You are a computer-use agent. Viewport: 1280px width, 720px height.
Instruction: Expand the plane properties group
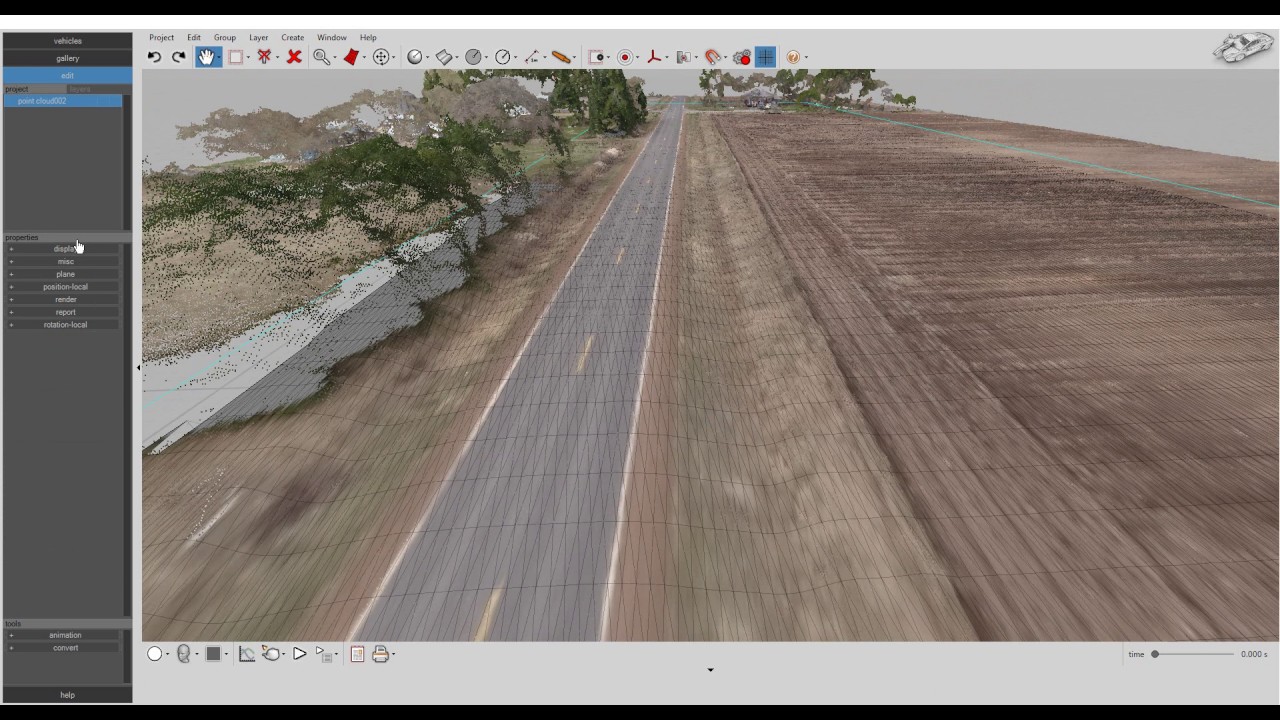(65, 274)
